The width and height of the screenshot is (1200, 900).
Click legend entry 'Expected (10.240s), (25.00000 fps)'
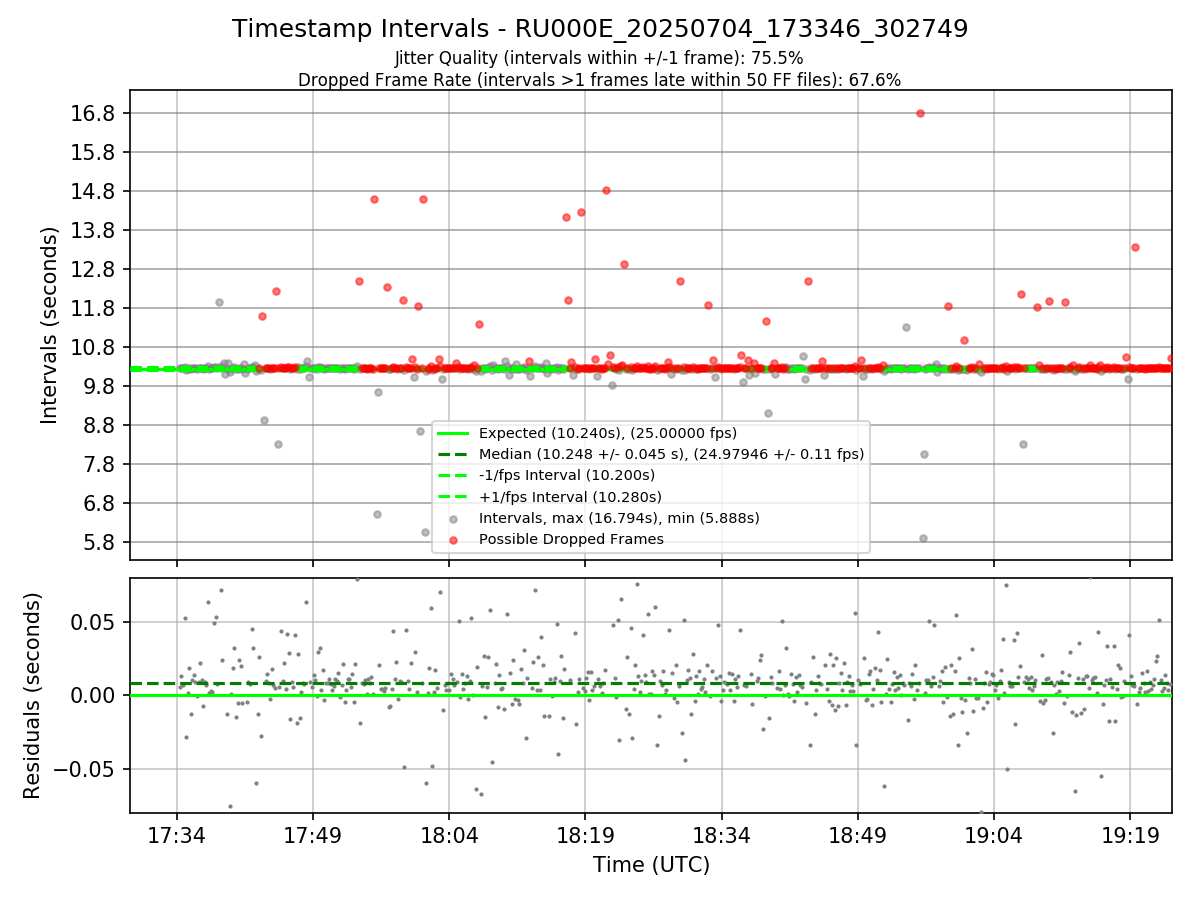(x=607, y=433)
